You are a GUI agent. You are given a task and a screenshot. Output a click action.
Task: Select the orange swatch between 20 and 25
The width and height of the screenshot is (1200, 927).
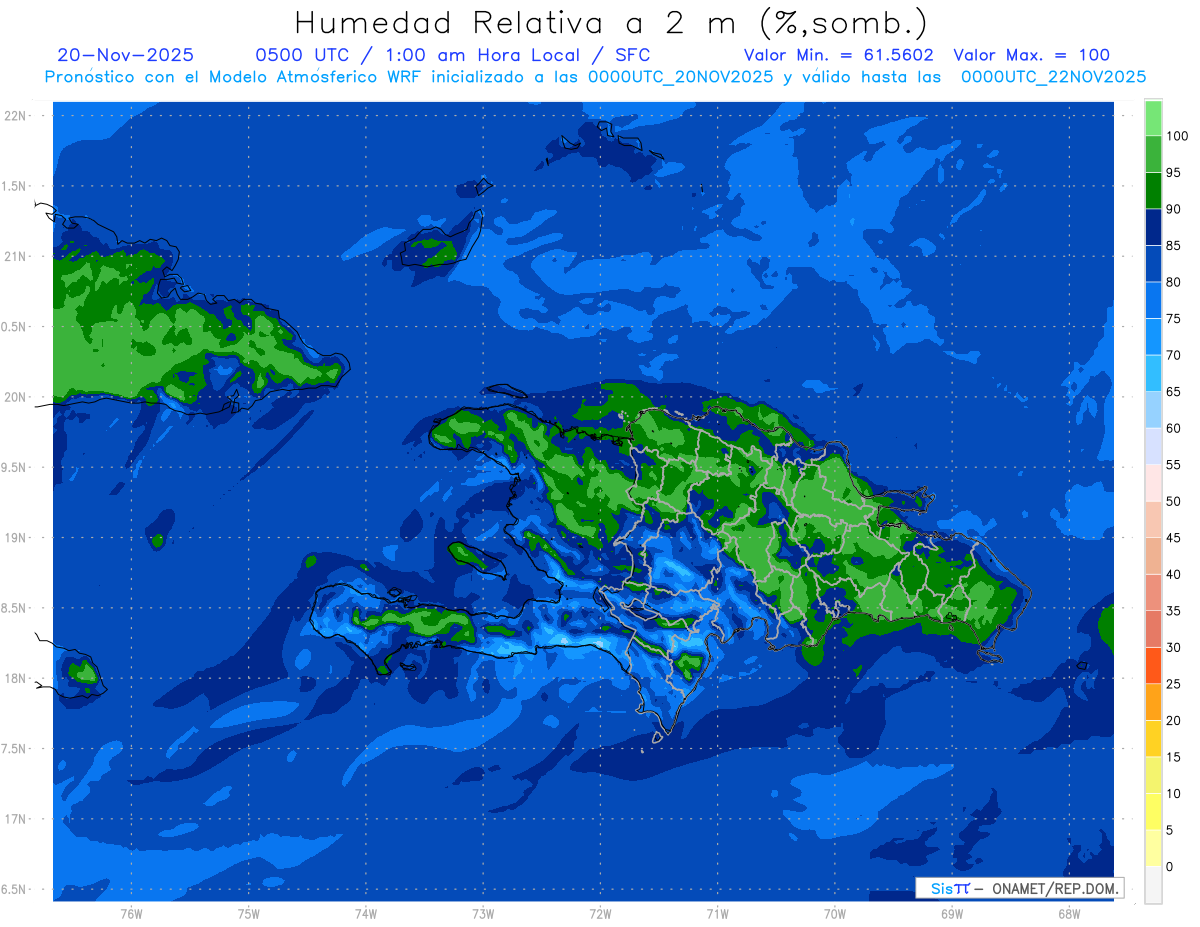click(1153, 703)
